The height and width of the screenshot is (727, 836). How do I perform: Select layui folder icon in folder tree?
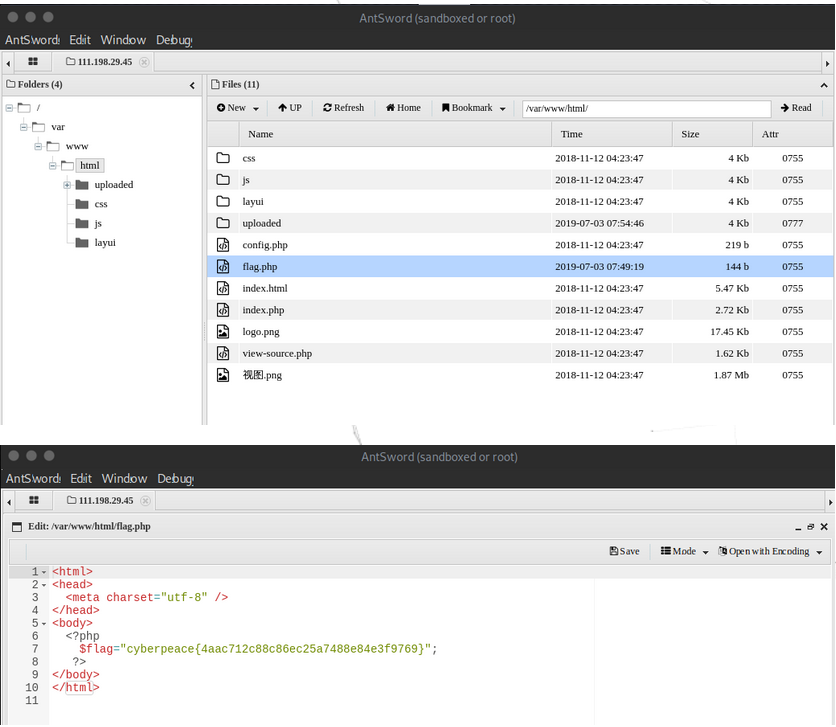click(82, 243)
